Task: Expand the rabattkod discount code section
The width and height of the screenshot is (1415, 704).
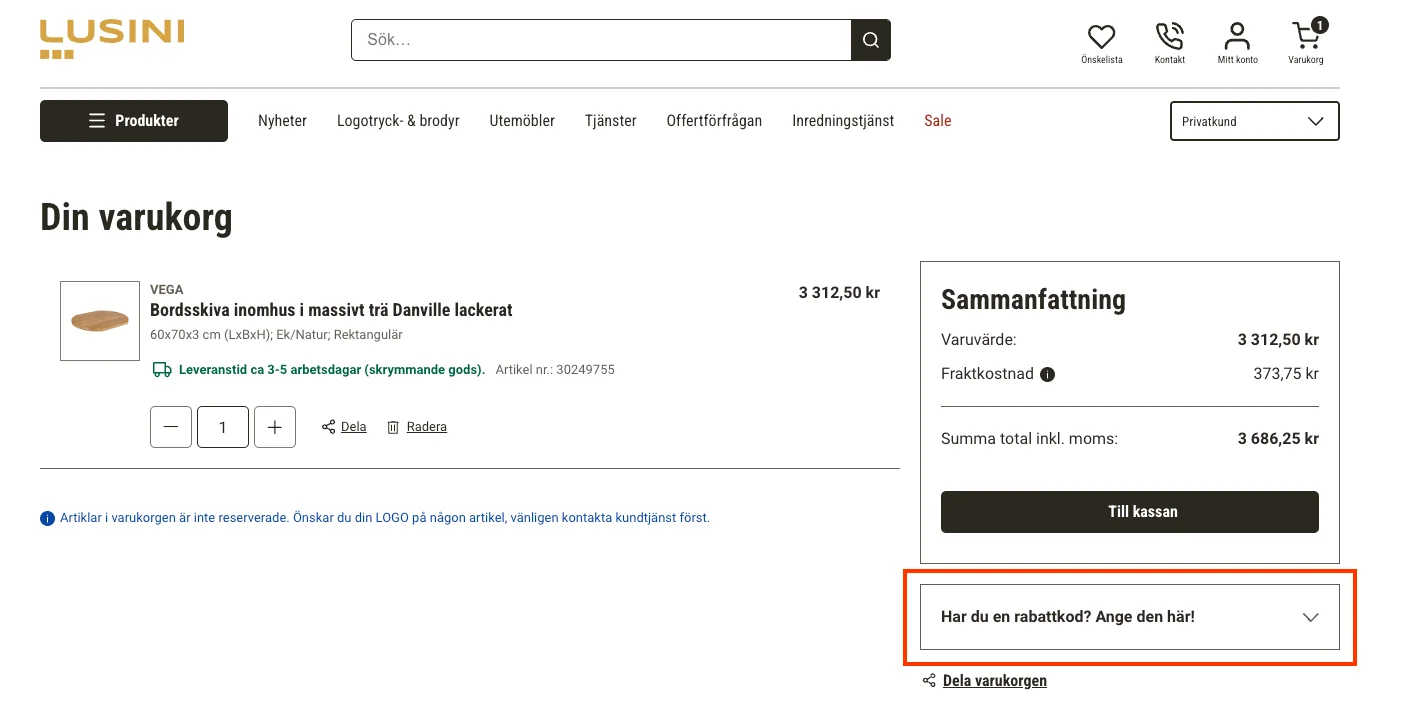Action: [x=1129, y=617]
